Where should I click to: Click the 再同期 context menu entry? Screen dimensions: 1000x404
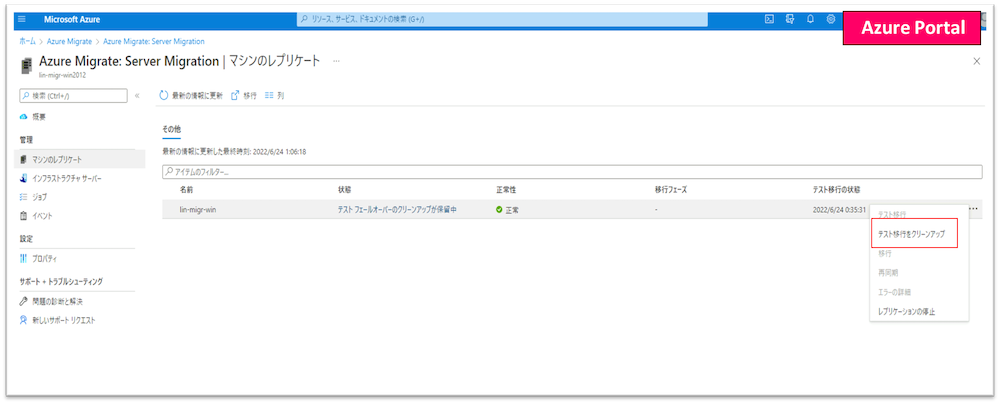tap(888, 273)
